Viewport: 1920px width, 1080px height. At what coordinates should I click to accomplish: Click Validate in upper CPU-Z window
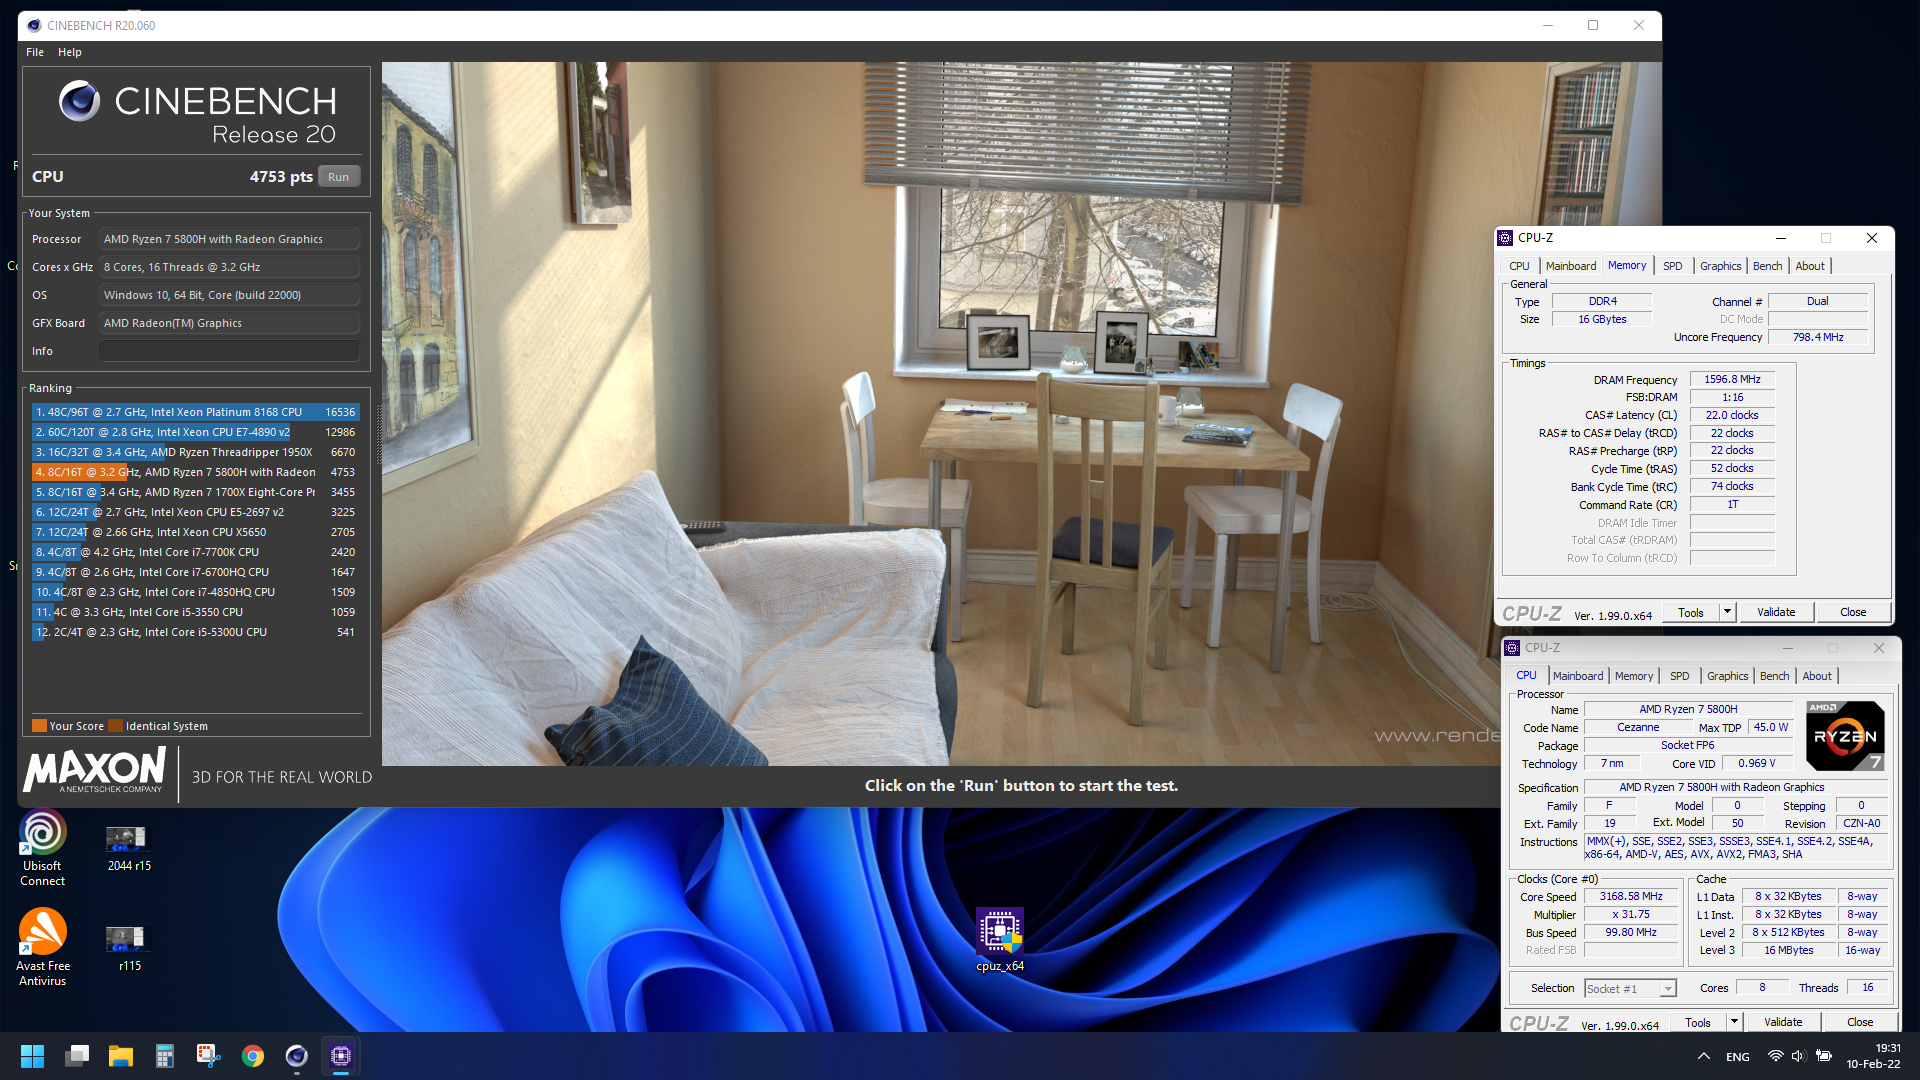click(x=1776, y=613)
